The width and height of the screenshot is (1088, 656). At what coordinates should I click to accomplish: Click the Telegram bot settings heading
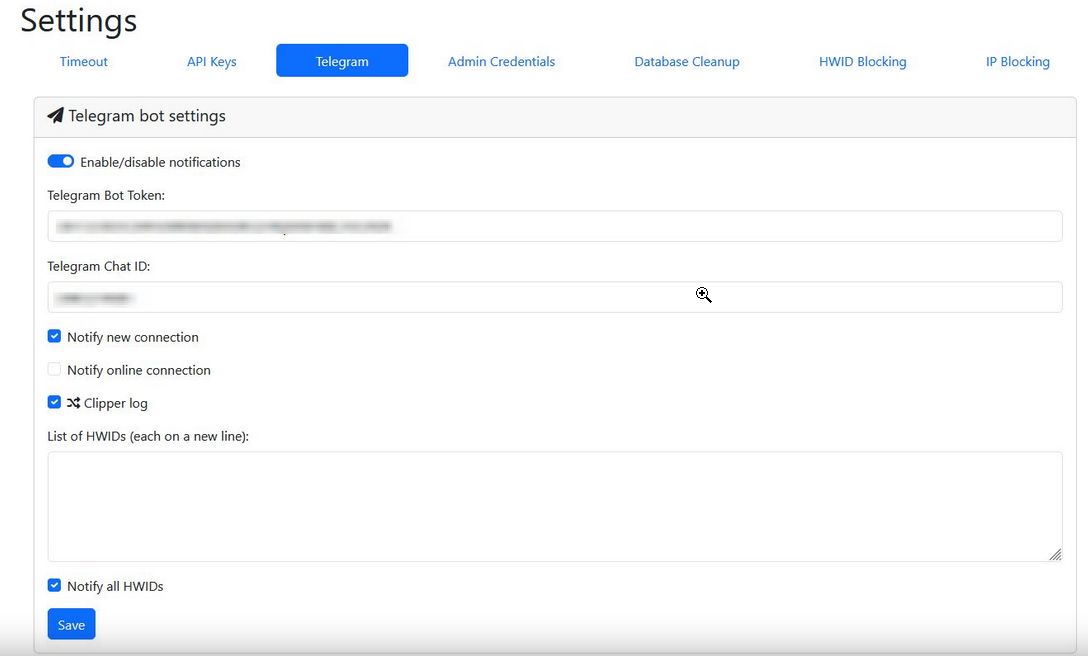146,116
